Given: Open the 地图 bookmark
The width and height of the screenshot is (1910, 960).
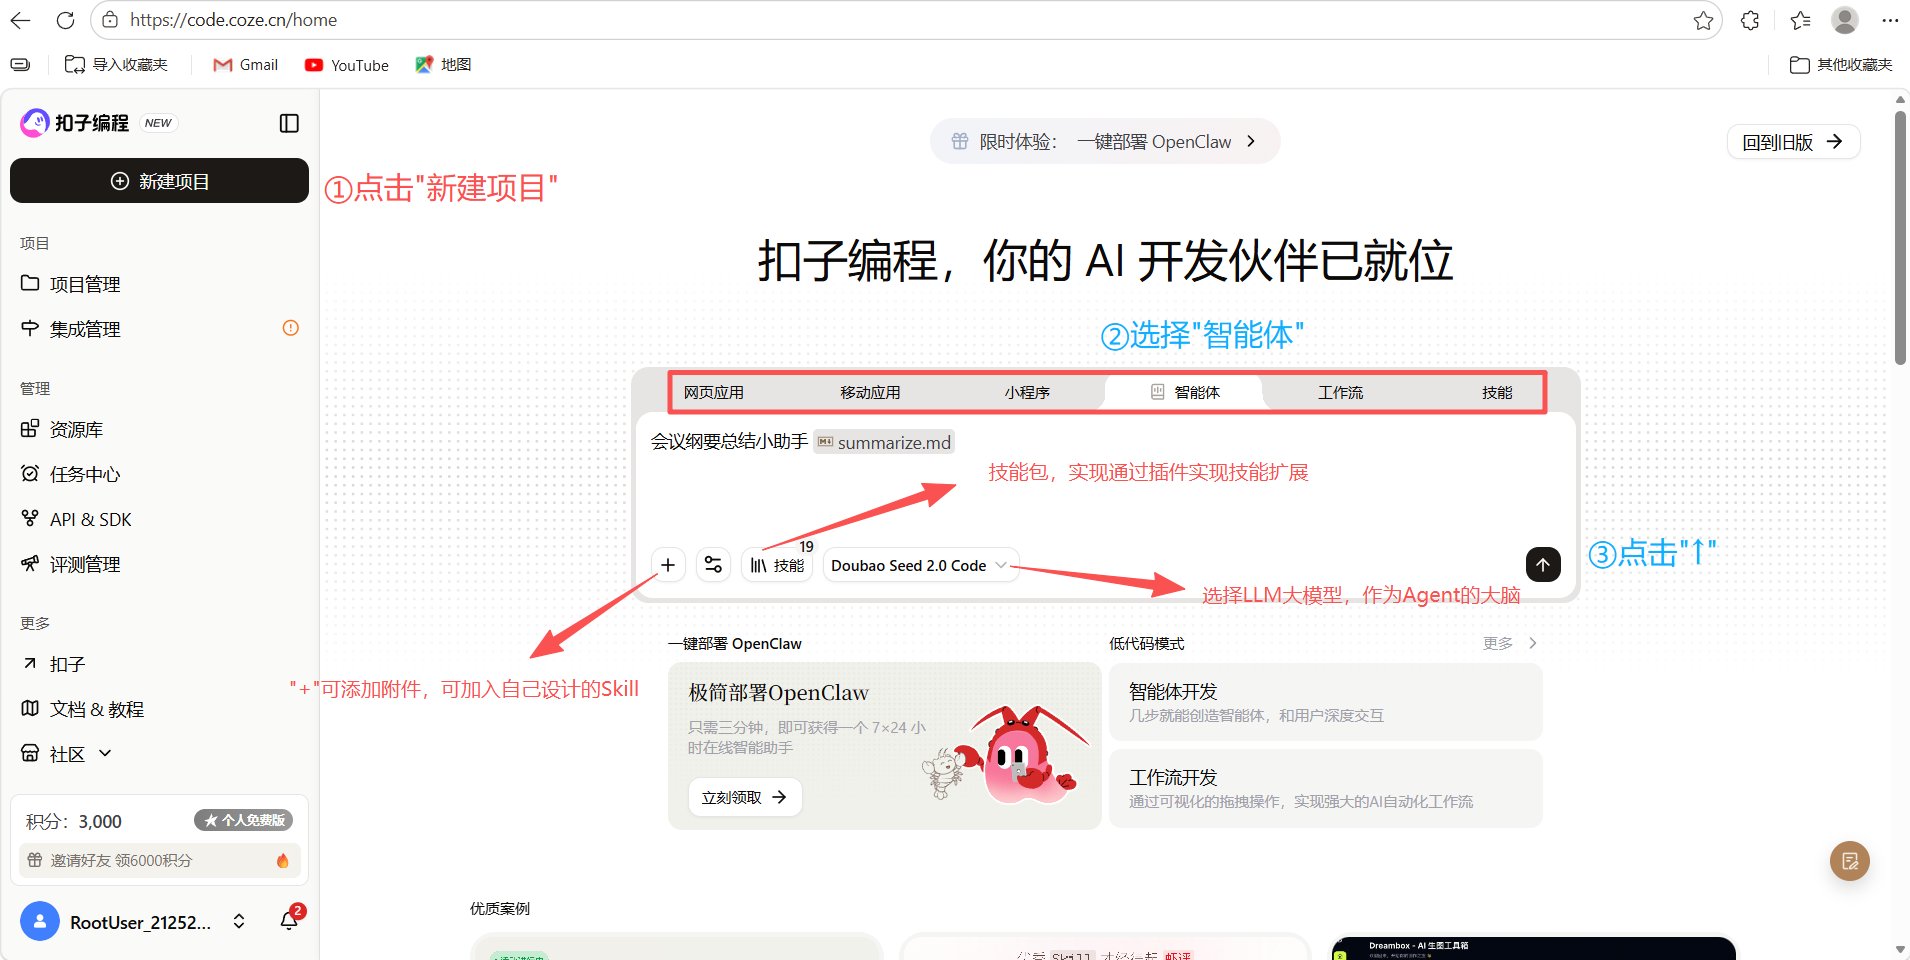Looking at the screenshot, I should tap(443, 65).
